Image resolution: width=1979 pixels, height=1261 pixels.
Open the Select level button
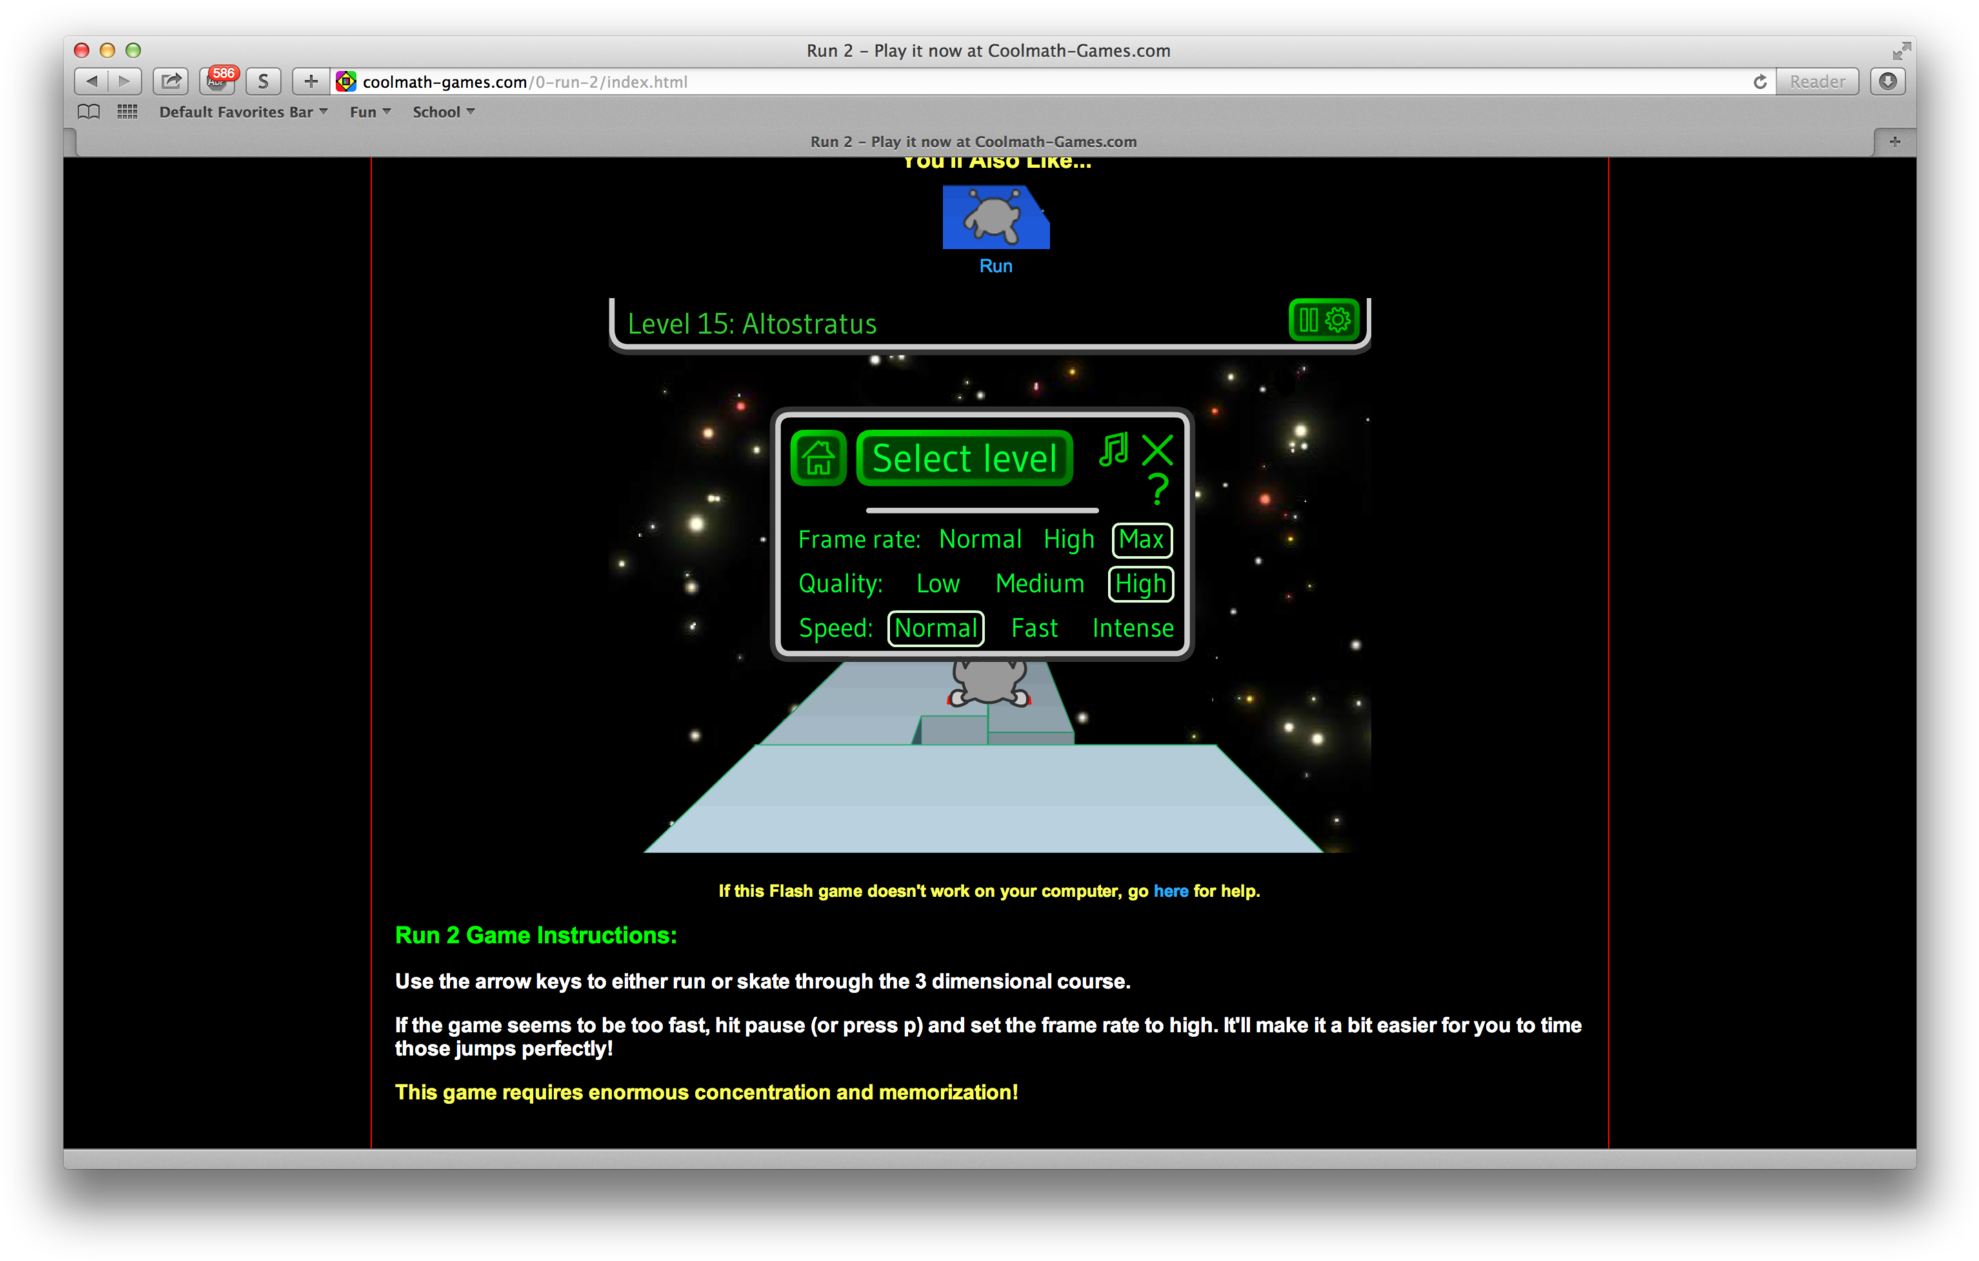[x=964, y=458]
